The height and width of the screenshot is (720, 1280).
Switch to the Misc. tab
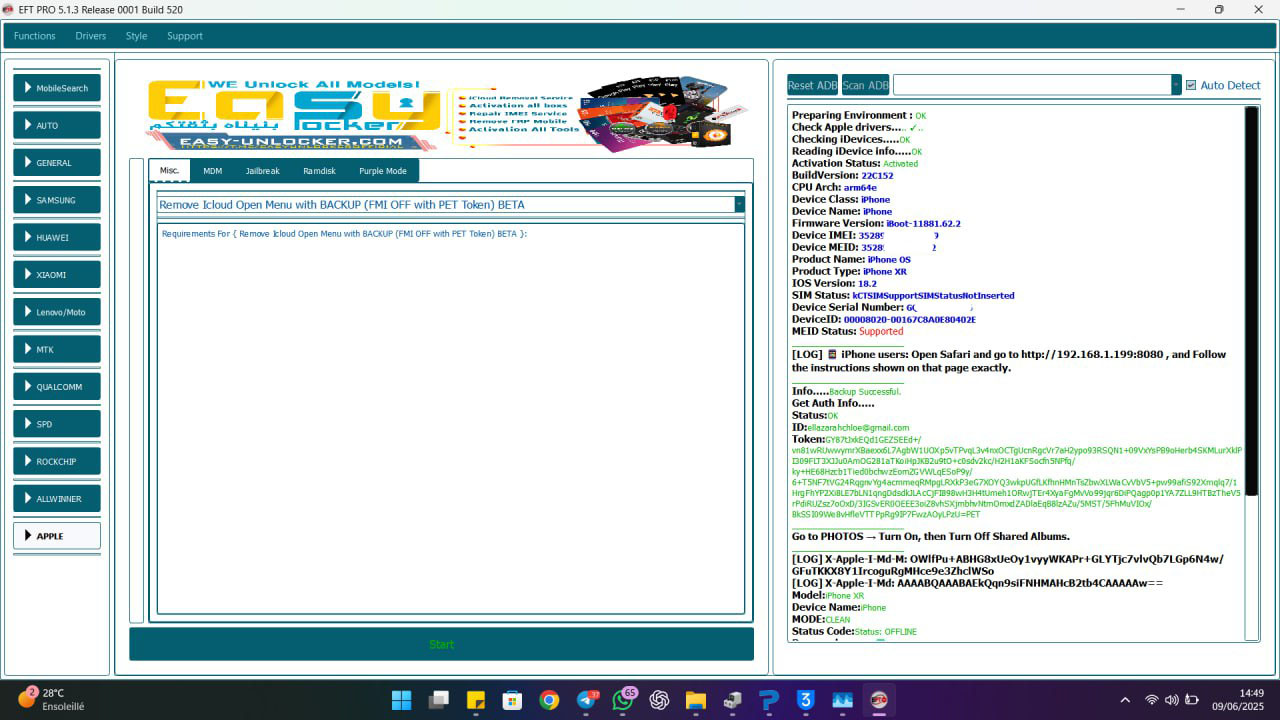(x=169, y=170)
